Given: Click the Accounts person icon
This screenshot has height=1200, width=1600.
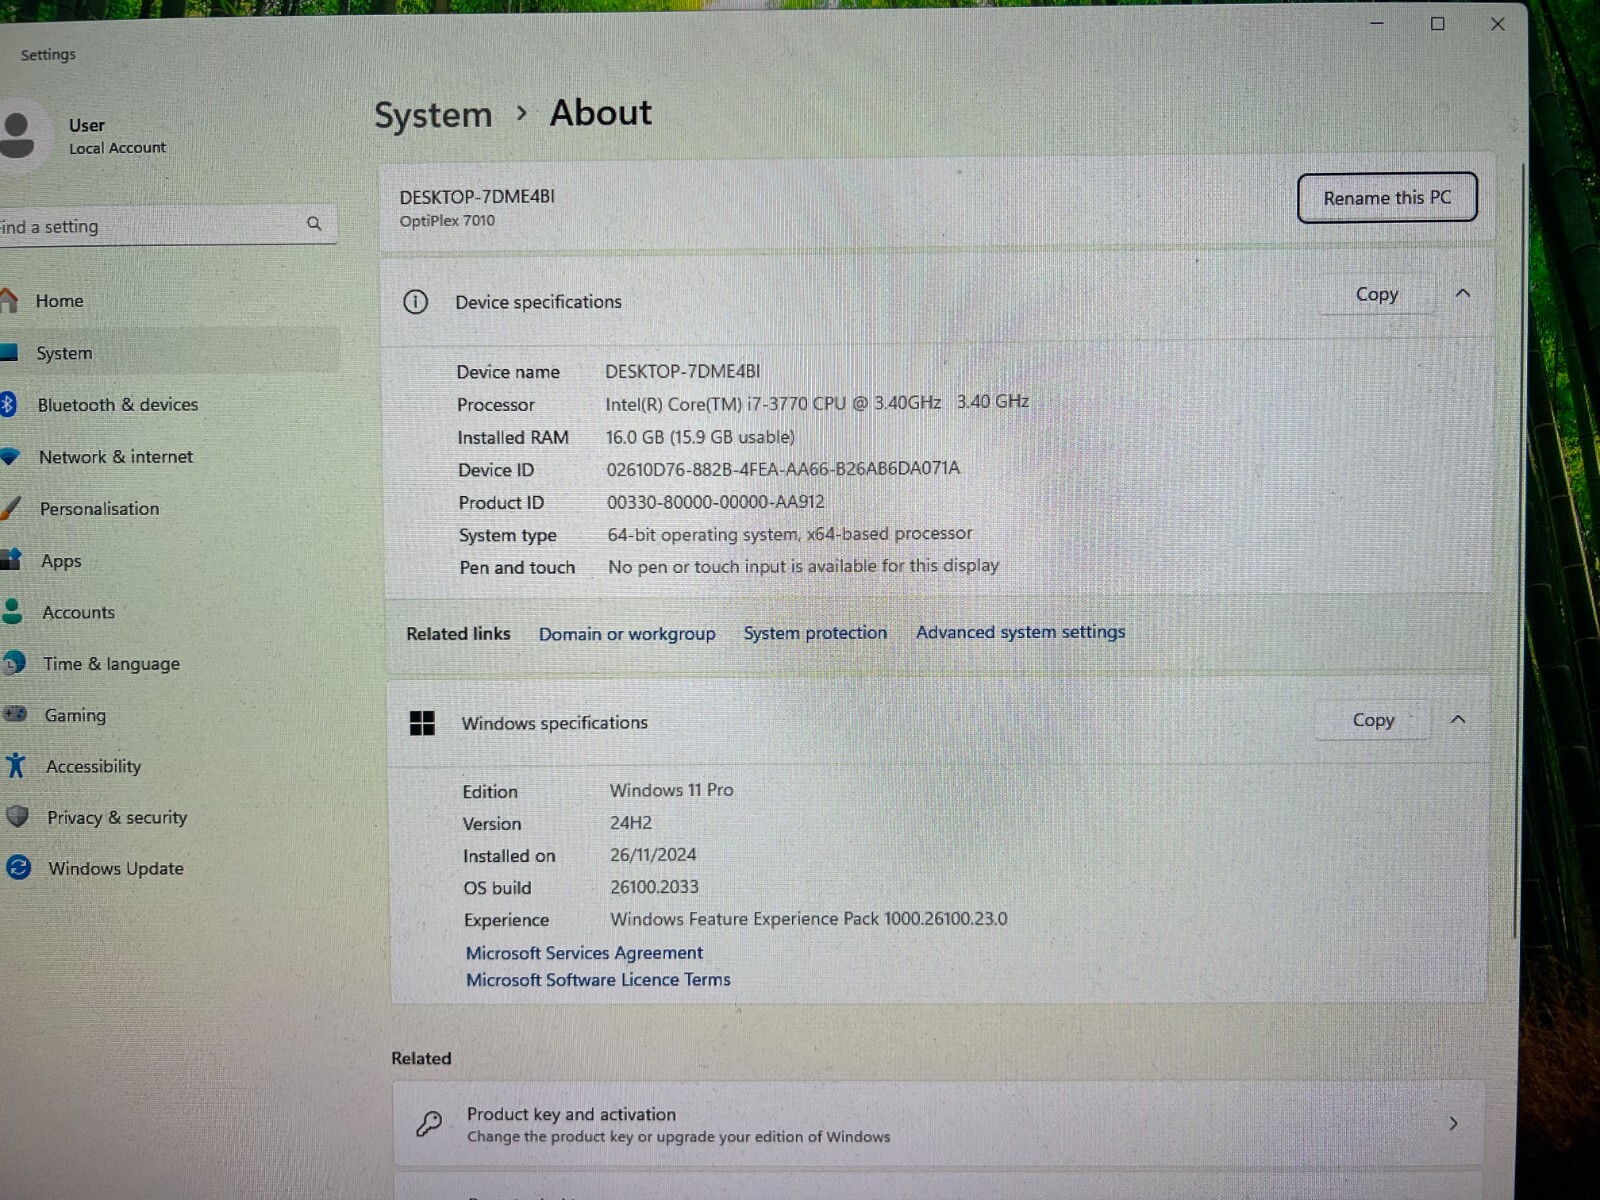Looking at the screenshot, I should click(x=13, y=611).
